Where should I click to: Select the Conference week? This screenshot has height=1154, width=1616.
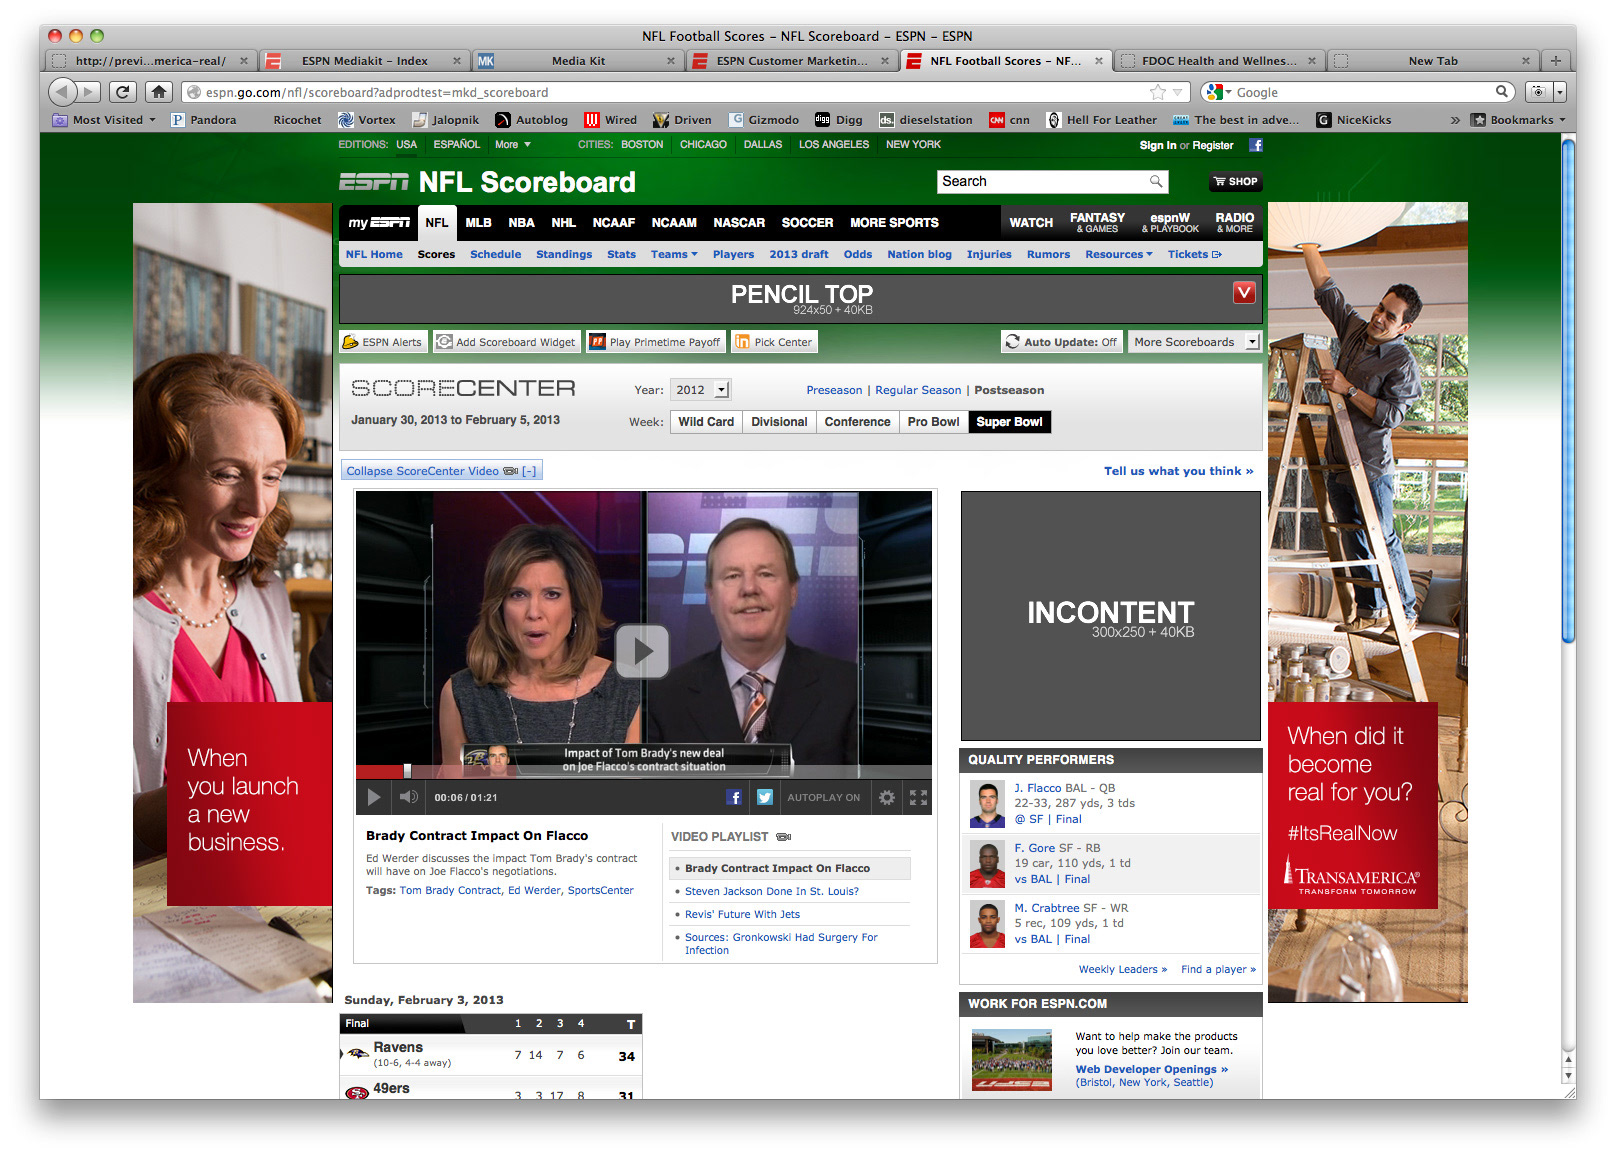[857, 422]
